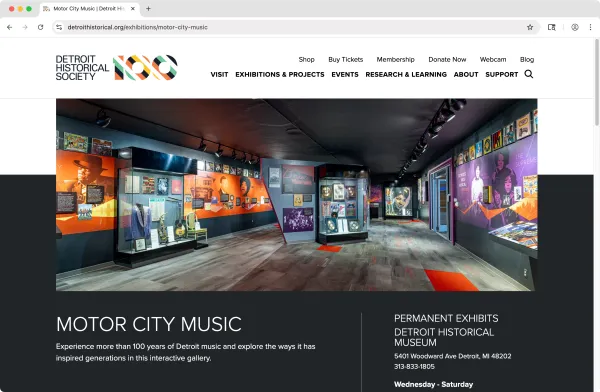Click the address bar URL field
Image resolution: width=600 pixels, height=392 pixels.
[295, 27]
